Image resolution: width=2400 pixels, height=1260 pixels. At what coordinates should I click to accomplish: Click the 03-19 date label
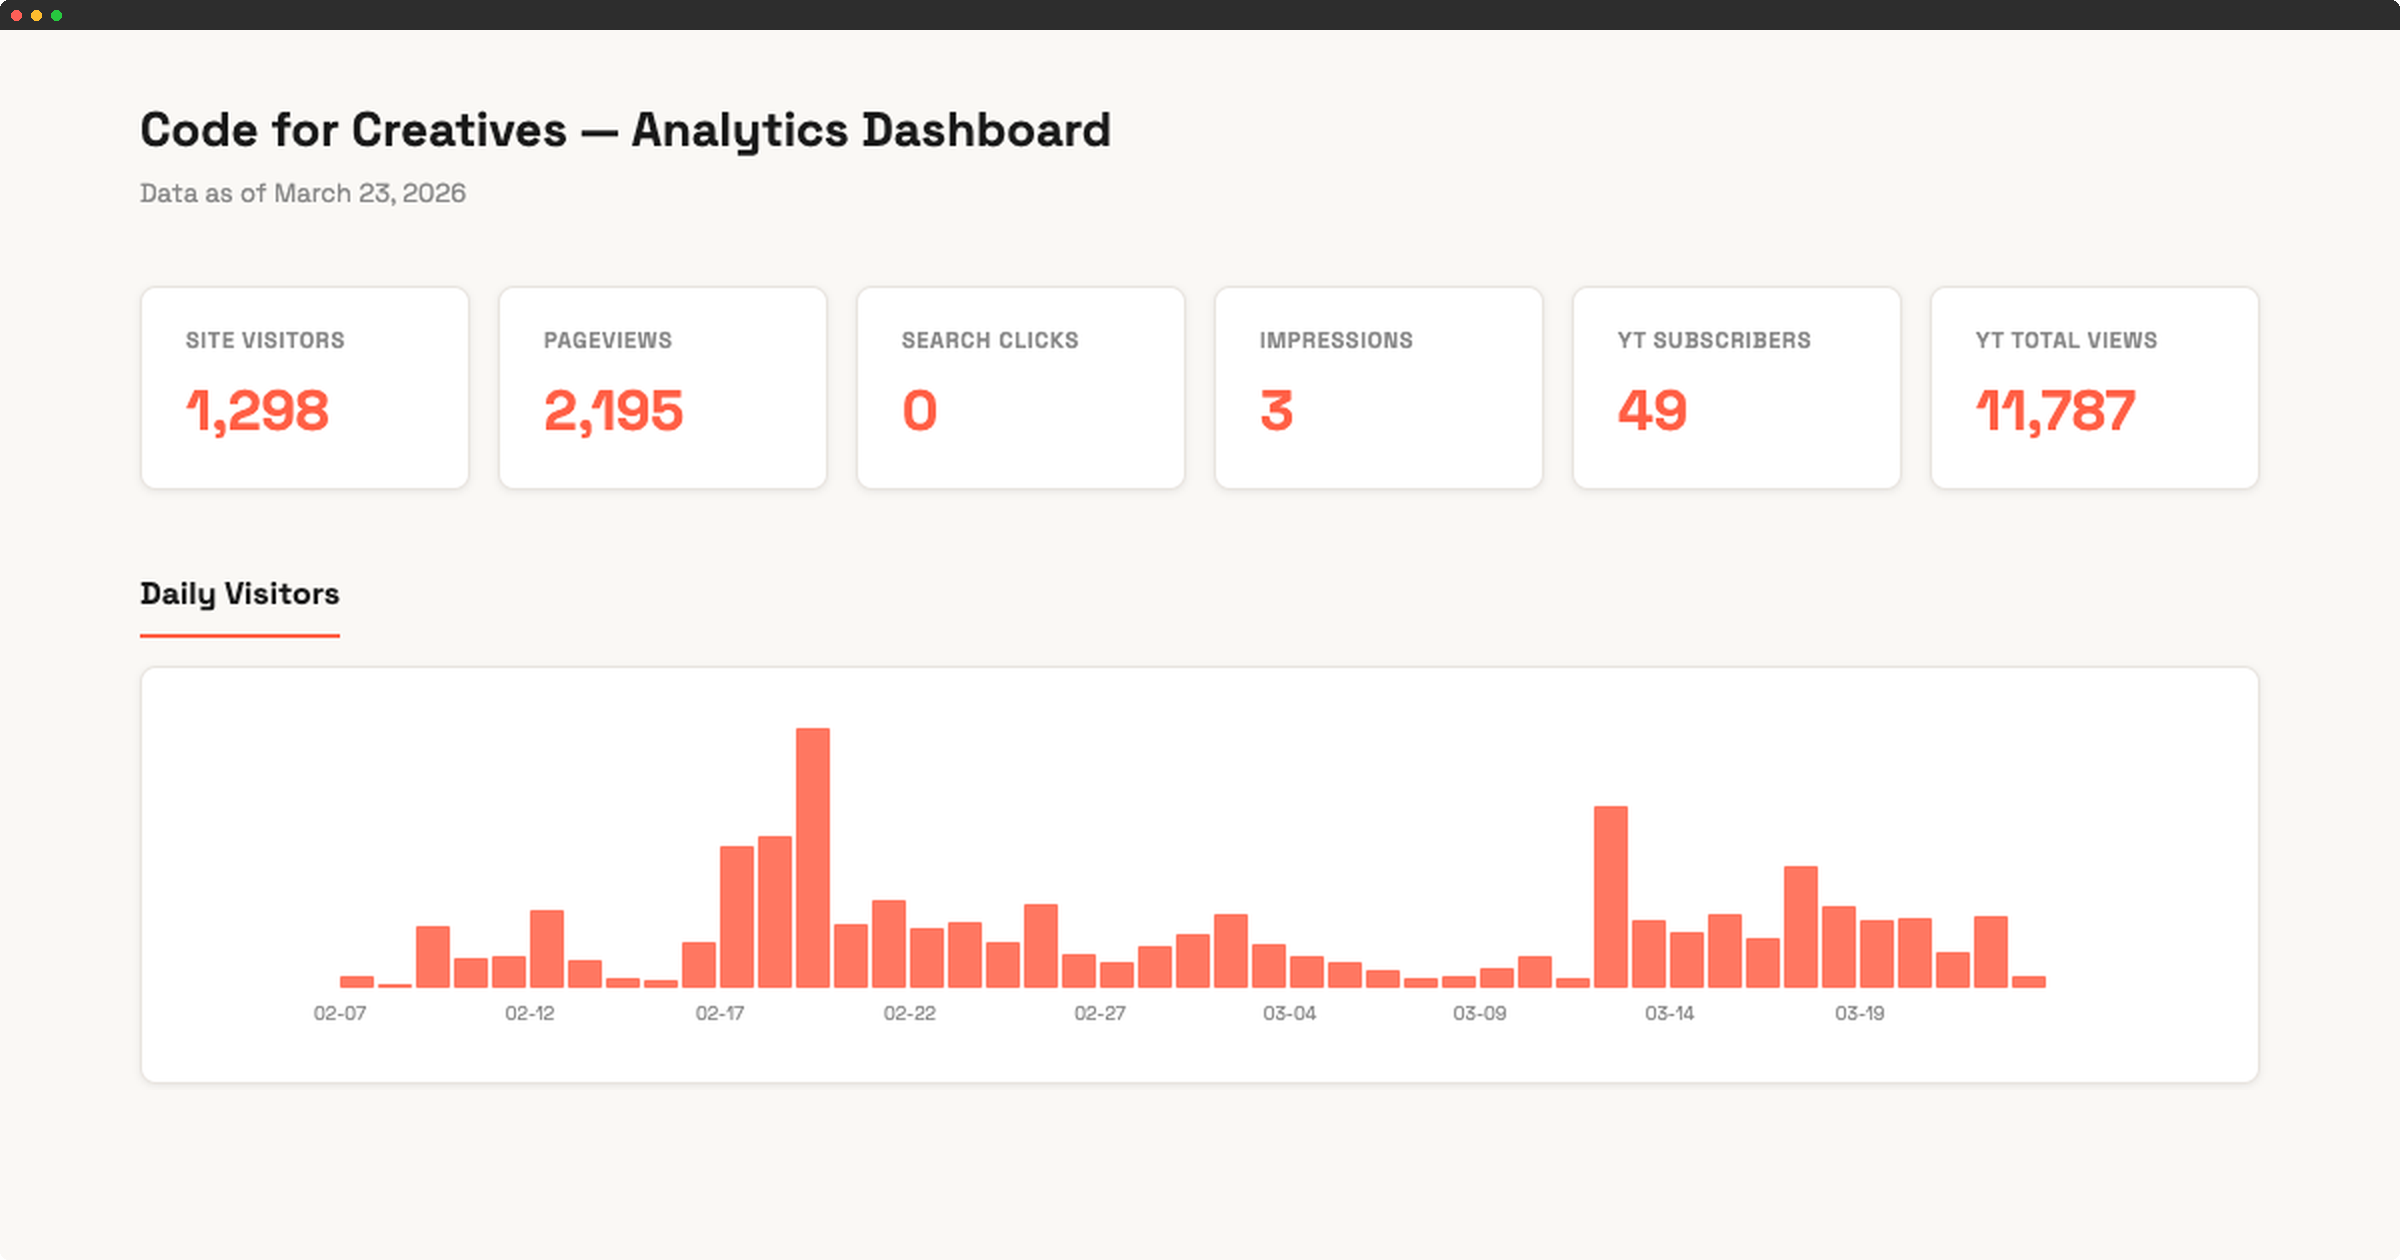(1862, 1013)
